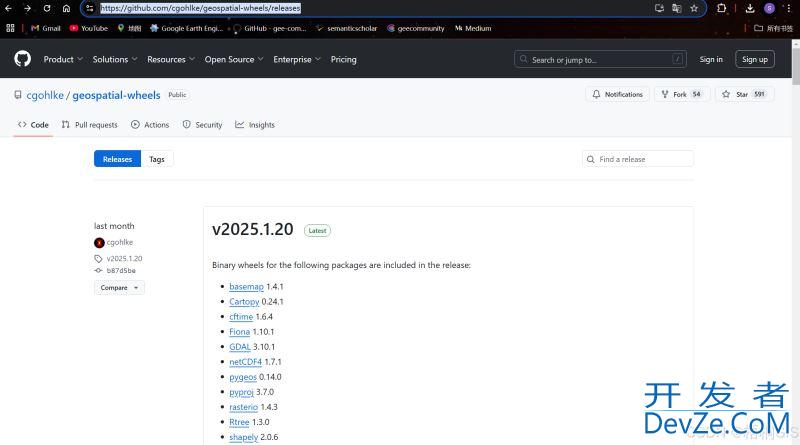Focus the Find a release field
Viewport: 800px width, 445px height.
(x=638, y=159)
